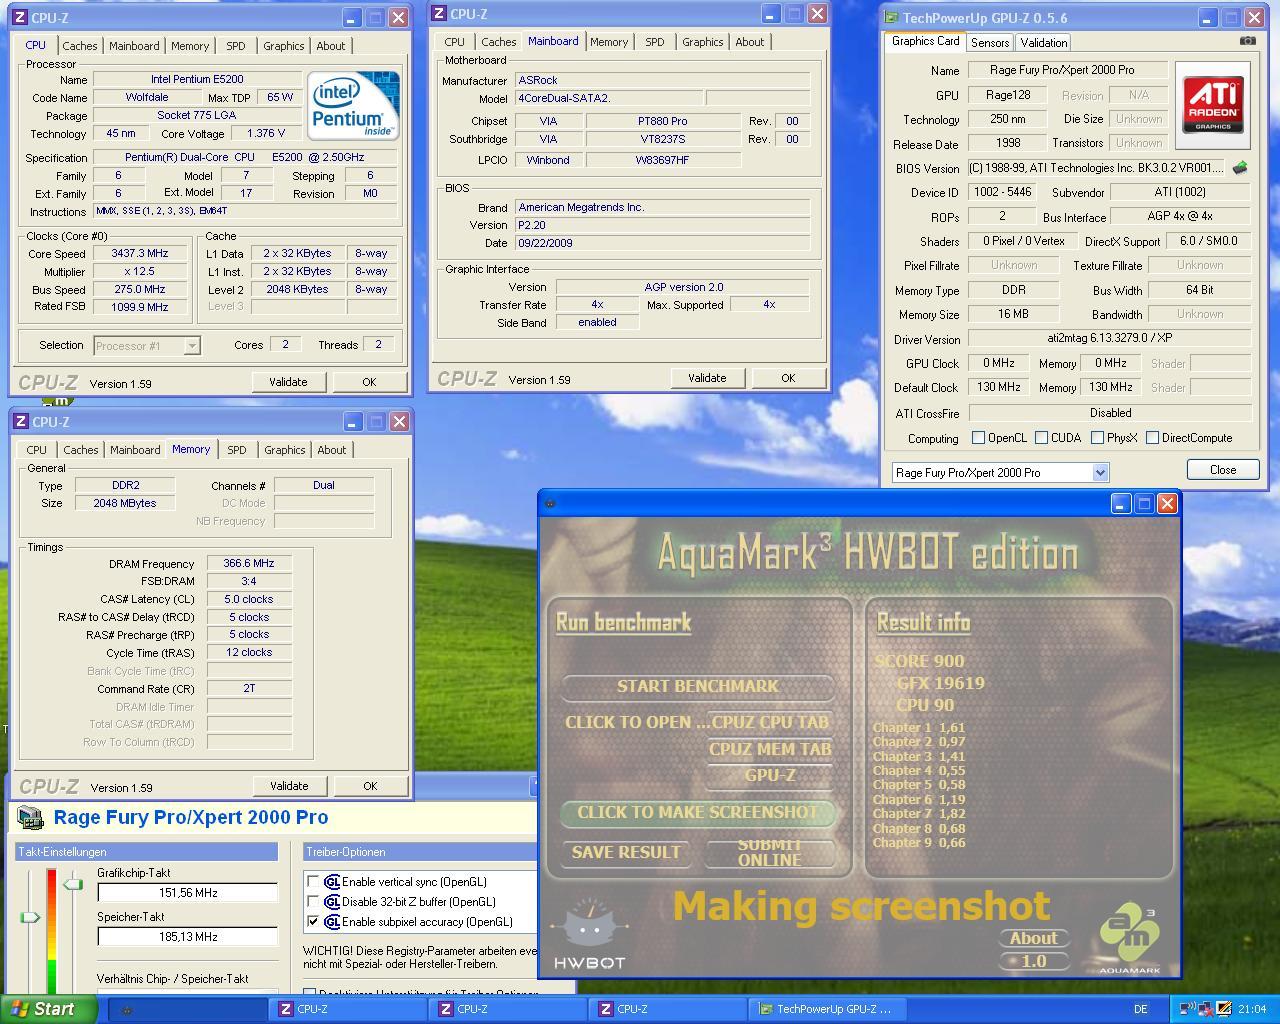Image resolution: width=1280 pixels, height=1024 pixels.
Task: Click the GPU-Z button in AquaMark
Action: 770,775
